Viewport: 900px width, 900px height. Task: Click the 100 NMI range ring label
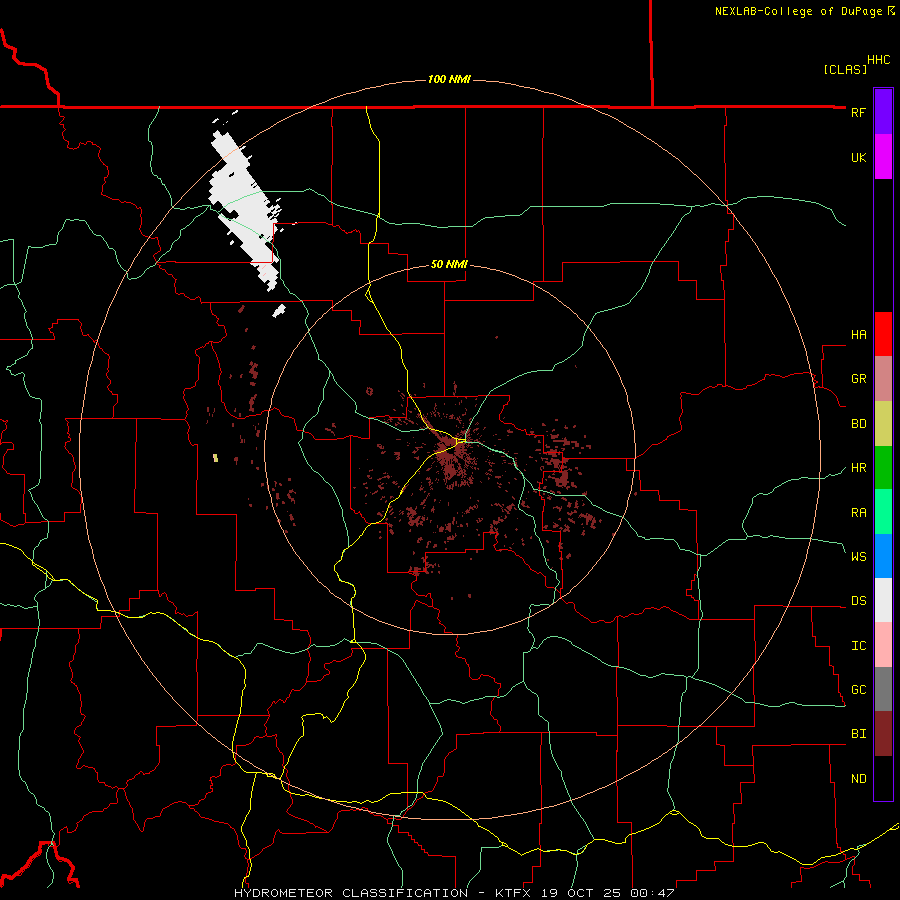tap(449, 79)
